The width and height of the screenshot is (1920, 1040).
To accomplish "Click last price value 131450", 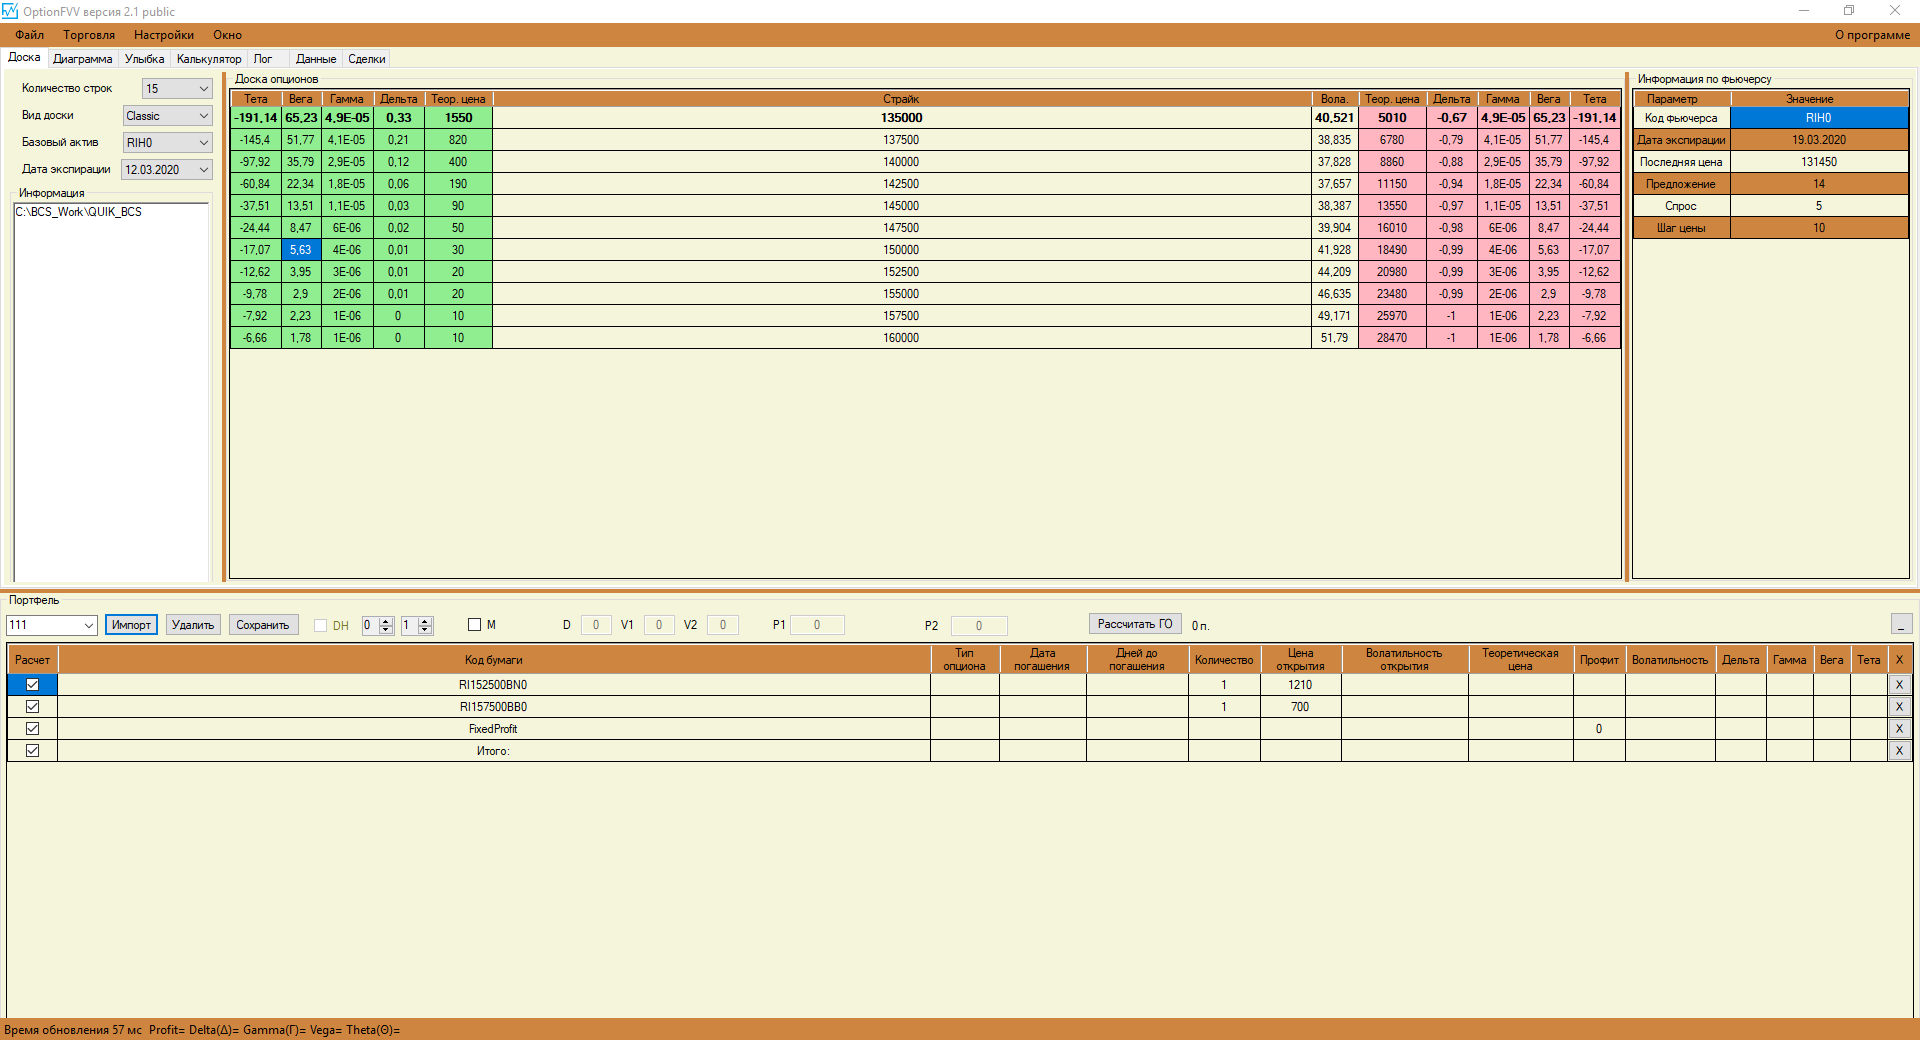I will 1819,162.
